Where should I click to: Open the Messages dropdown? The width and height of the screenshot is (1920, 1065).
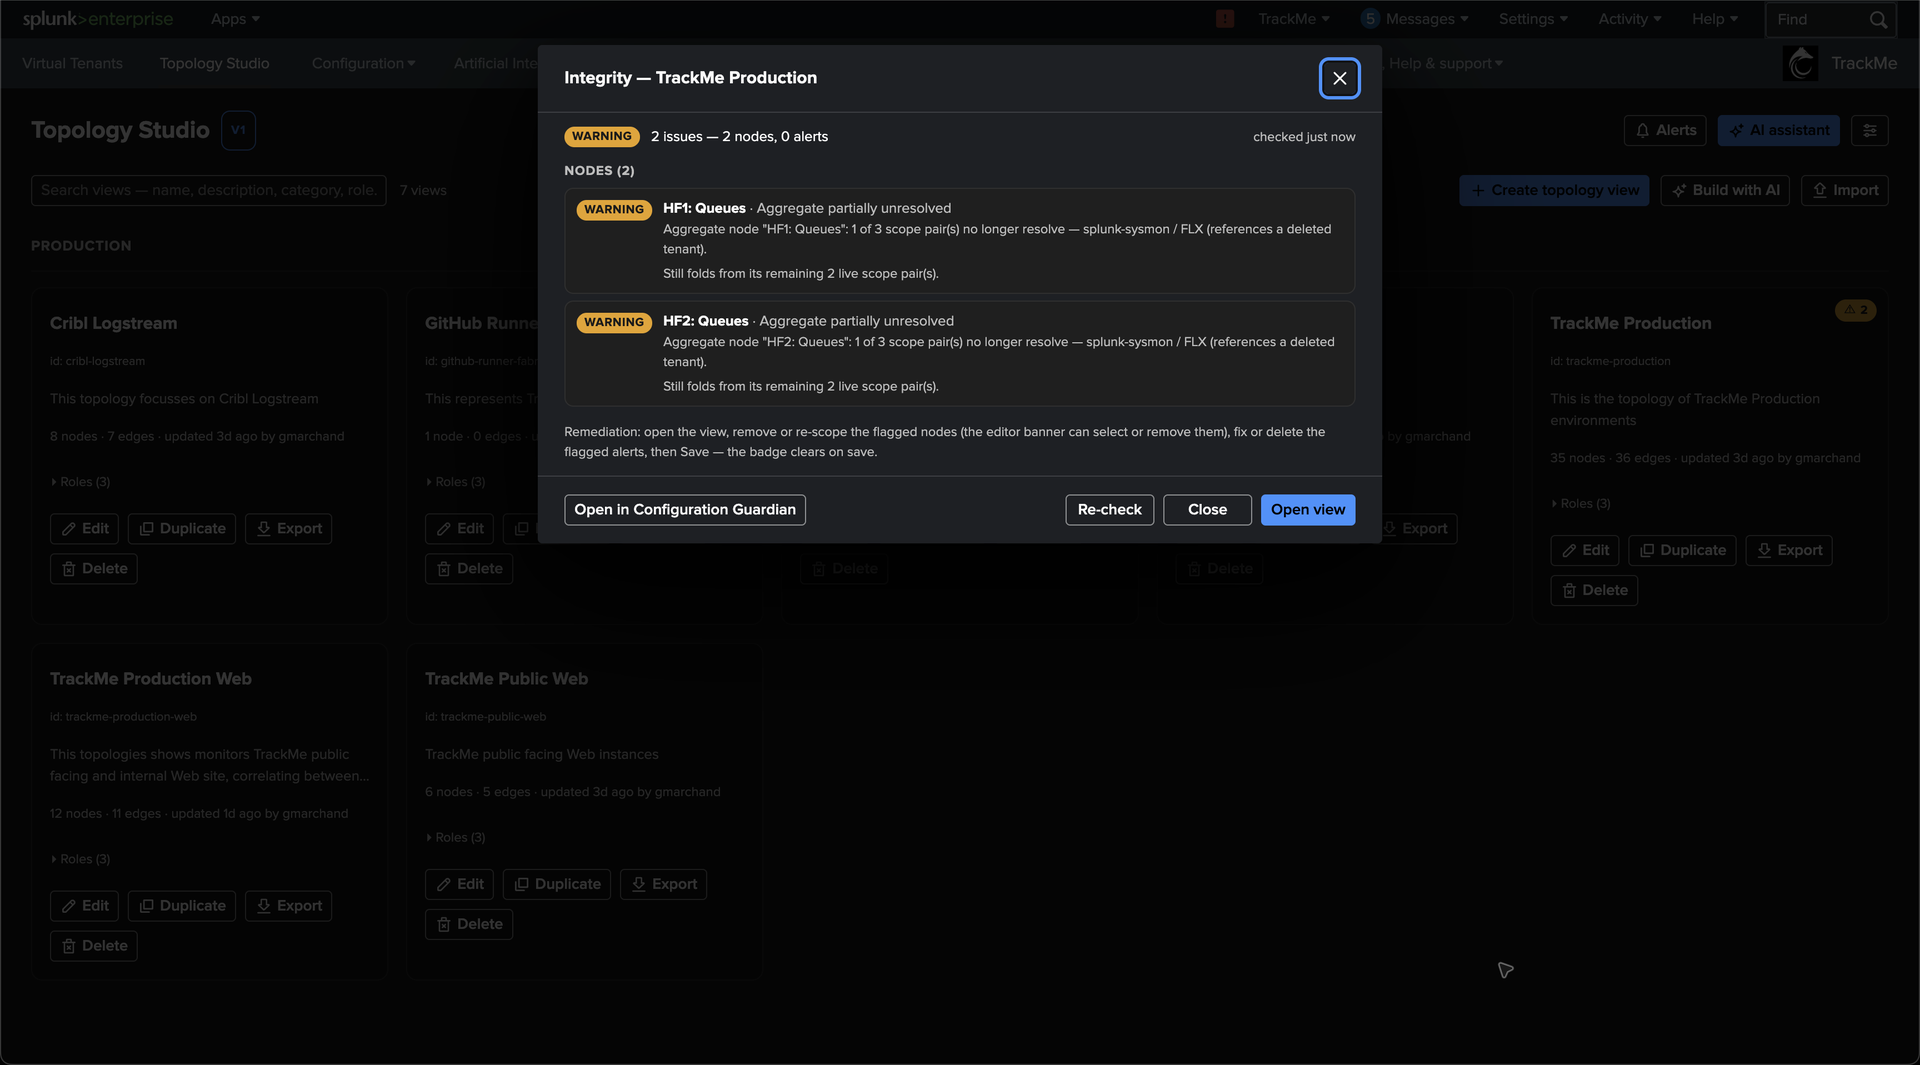pos(1414,19)
